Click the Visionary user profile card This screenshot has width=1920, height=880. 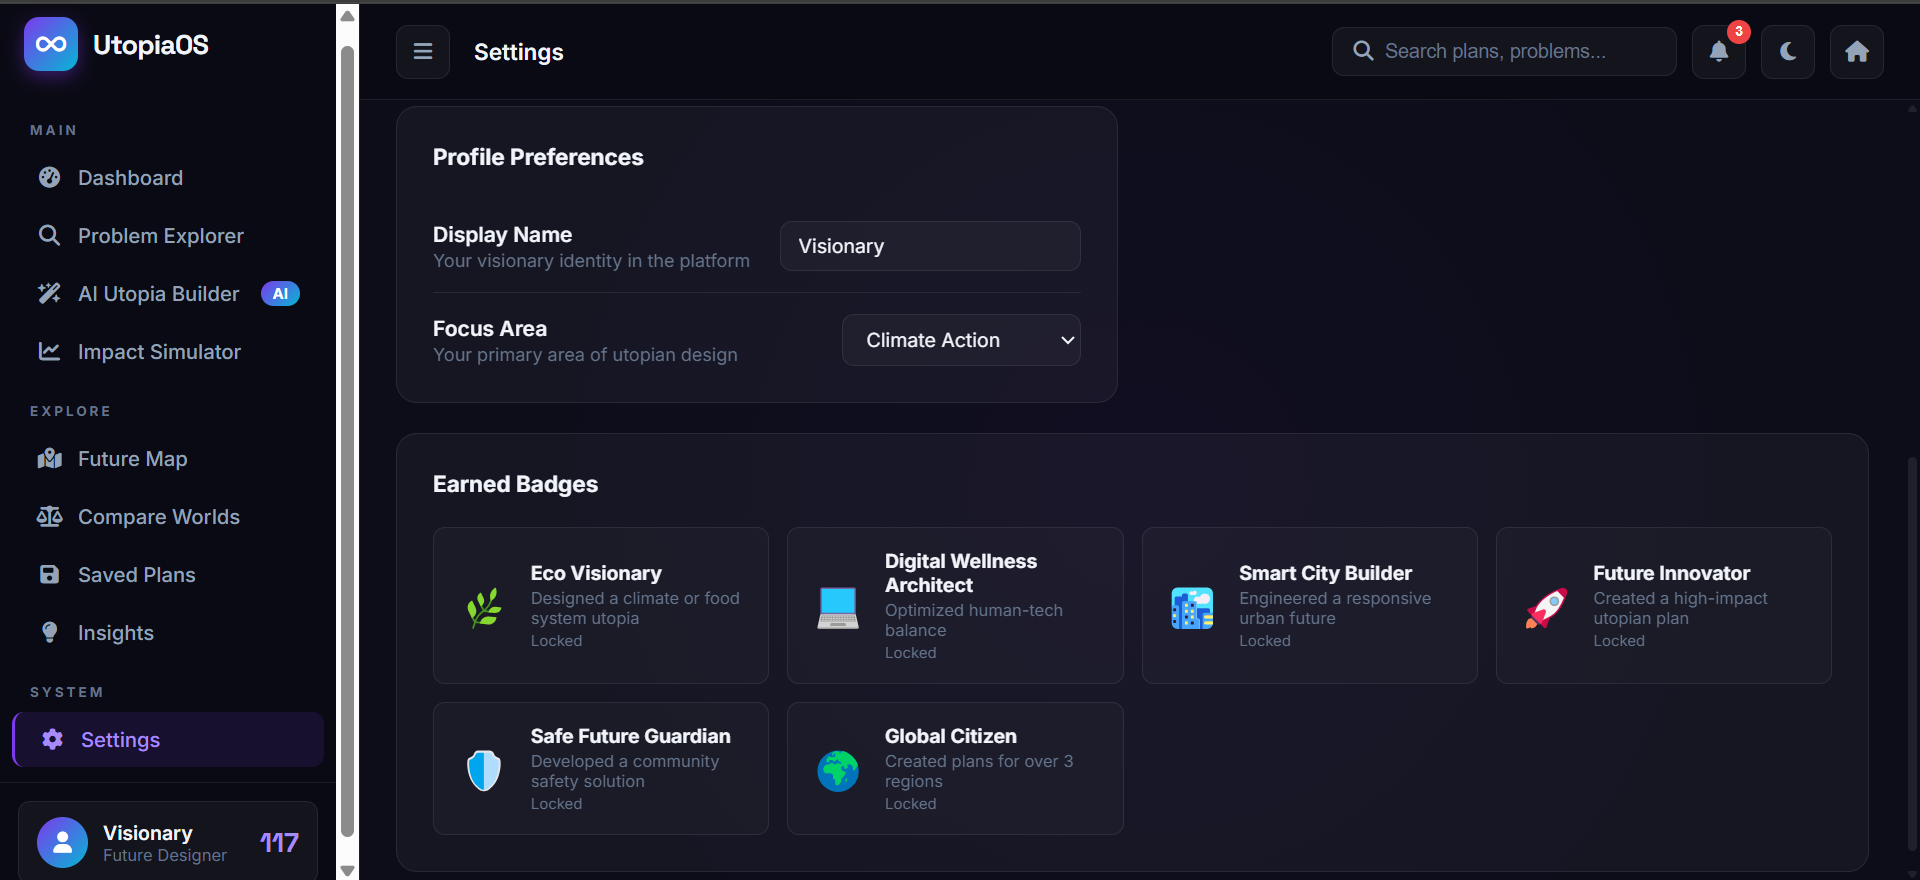[x=168, y=842]
